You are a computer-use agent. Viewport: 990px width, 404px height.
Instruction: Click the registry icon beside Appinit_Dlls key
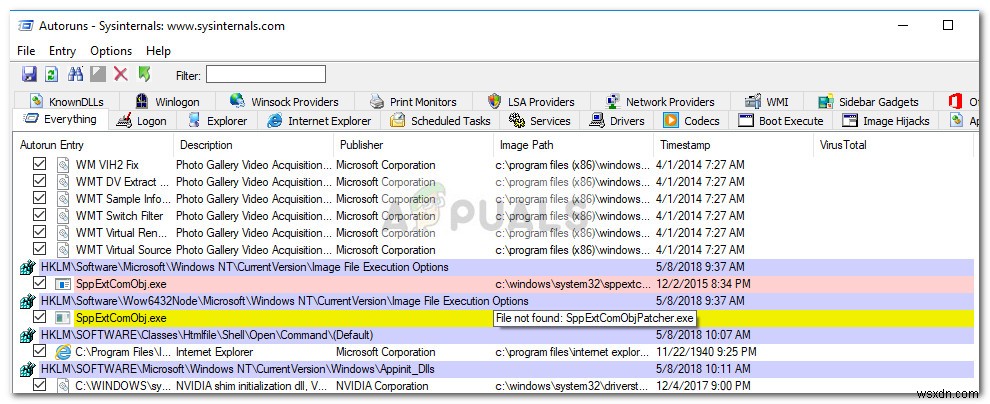(x=27, y=369)
